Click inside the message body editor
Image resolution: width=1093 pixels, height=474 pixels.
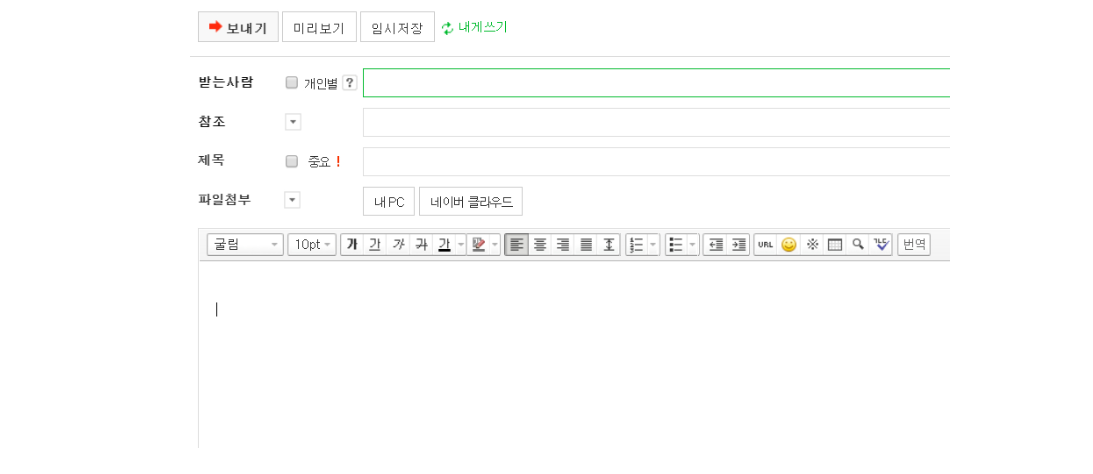pos(574,356)
